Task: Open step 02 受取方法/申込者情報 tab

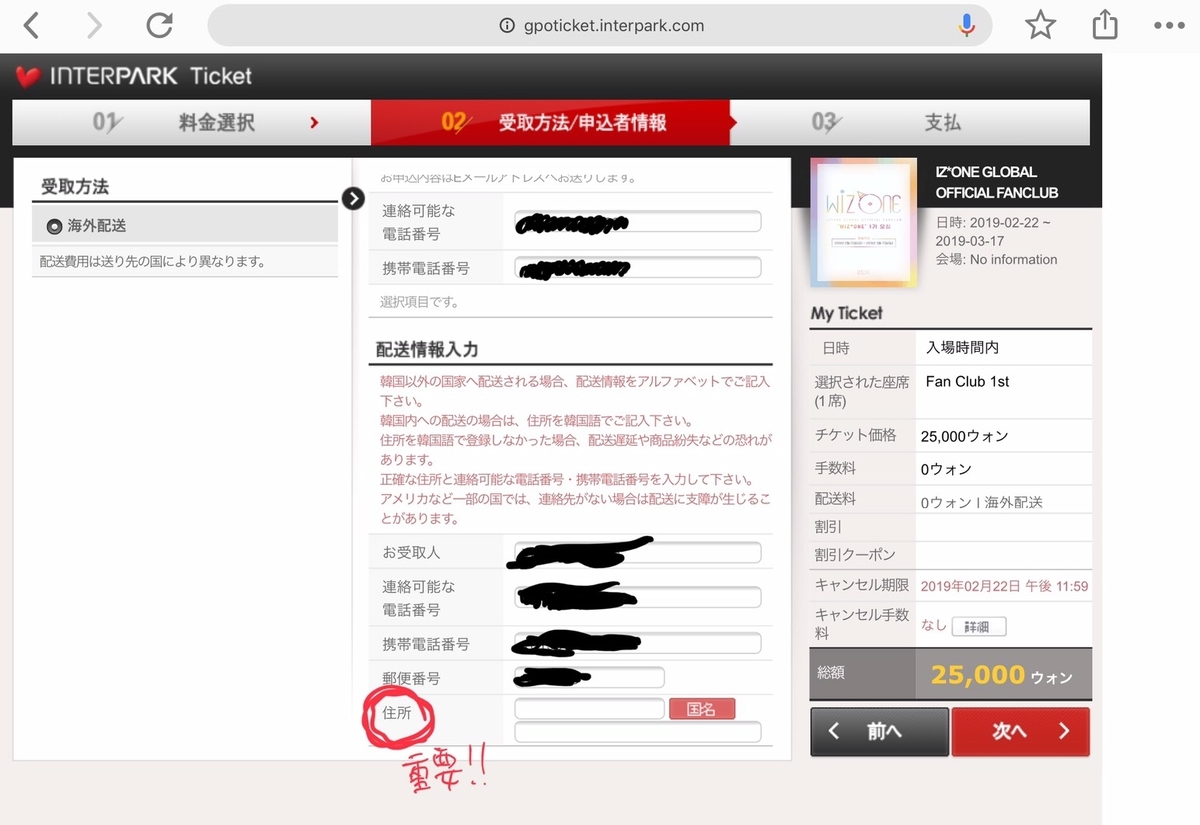Action: (x=553, y=123)
